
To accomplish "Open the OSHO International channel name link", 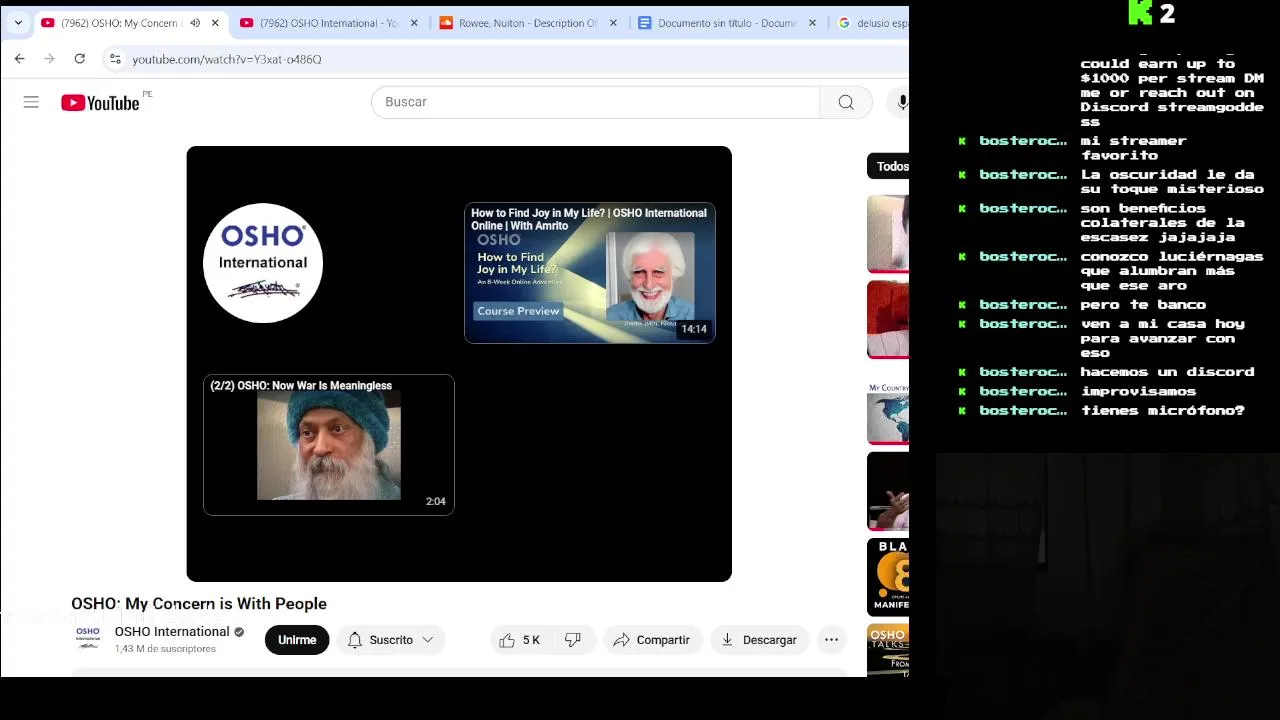I will 172,632.
